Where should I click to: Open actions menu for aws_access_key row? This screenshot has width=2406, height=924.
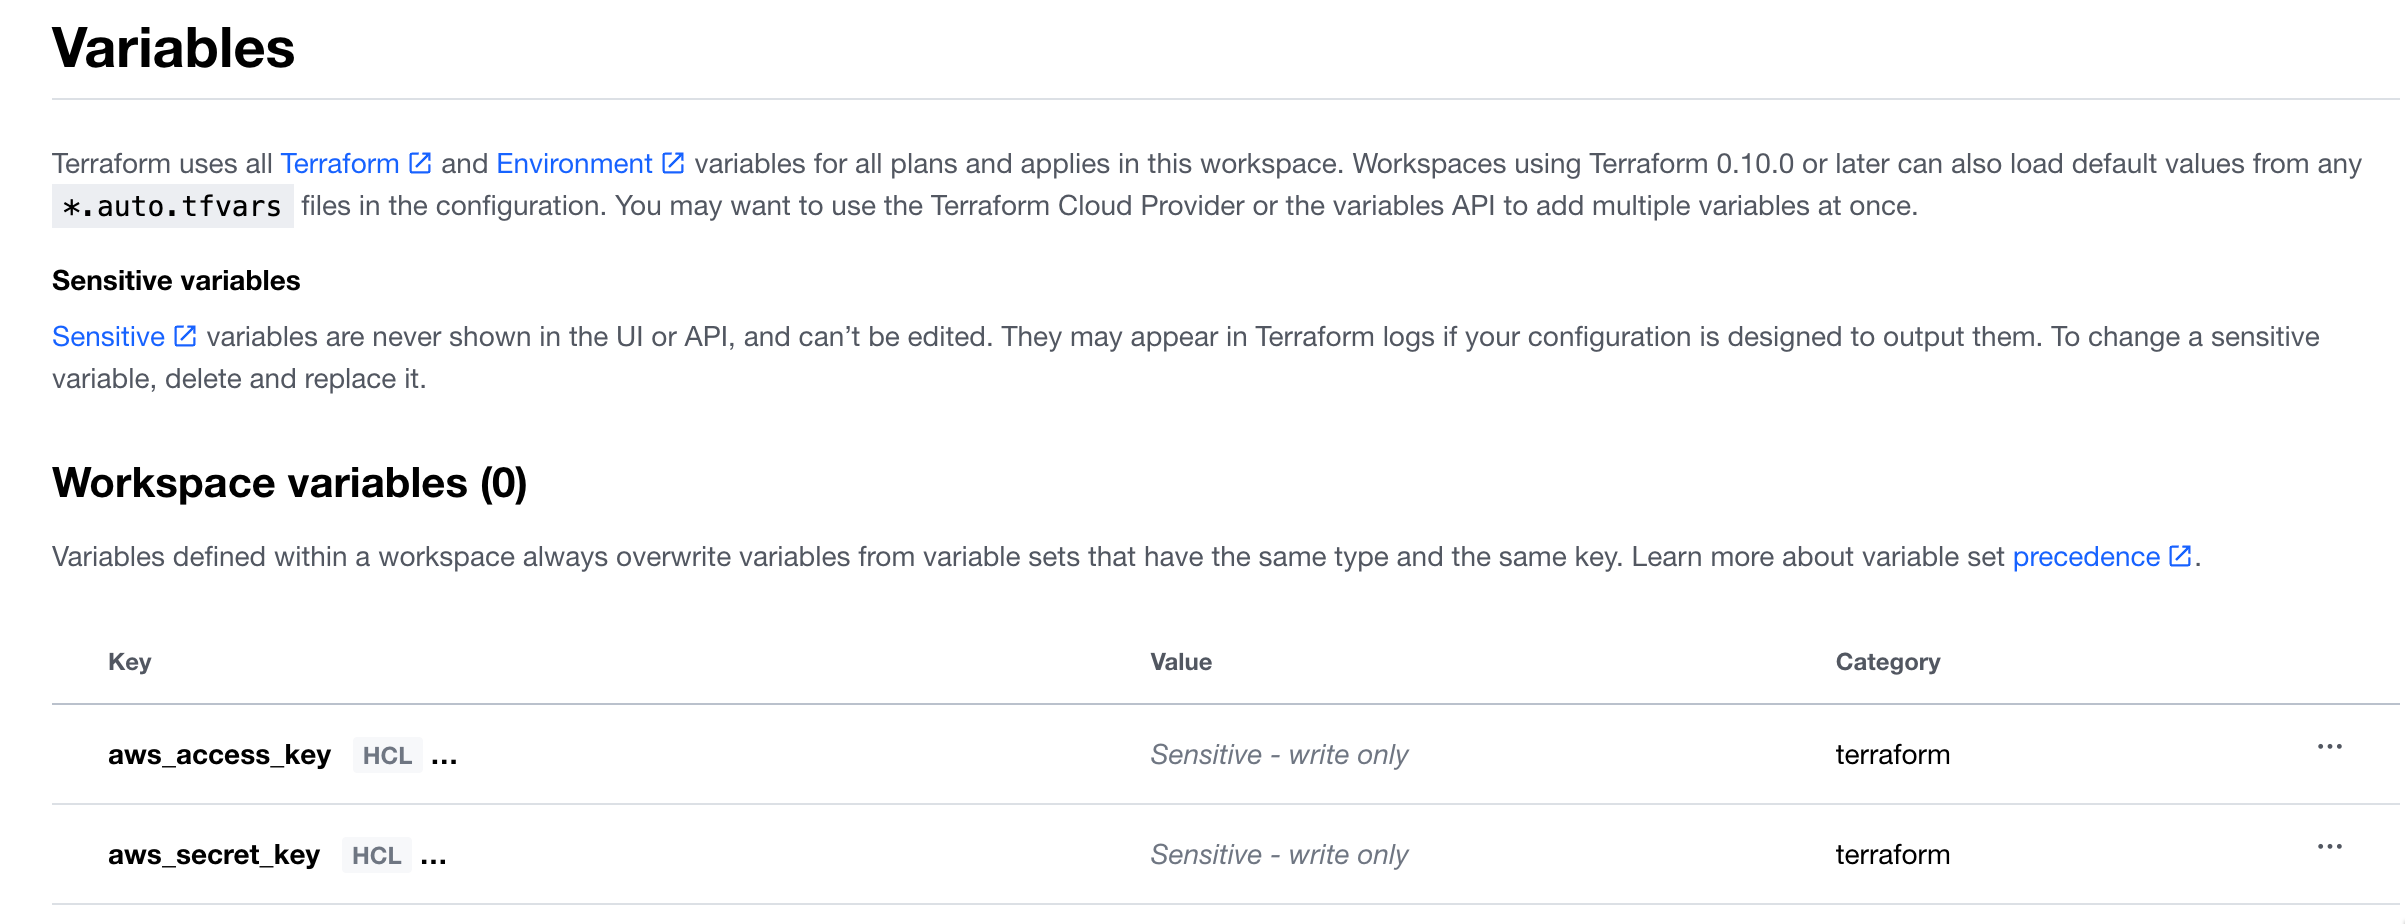(2330, 747)
